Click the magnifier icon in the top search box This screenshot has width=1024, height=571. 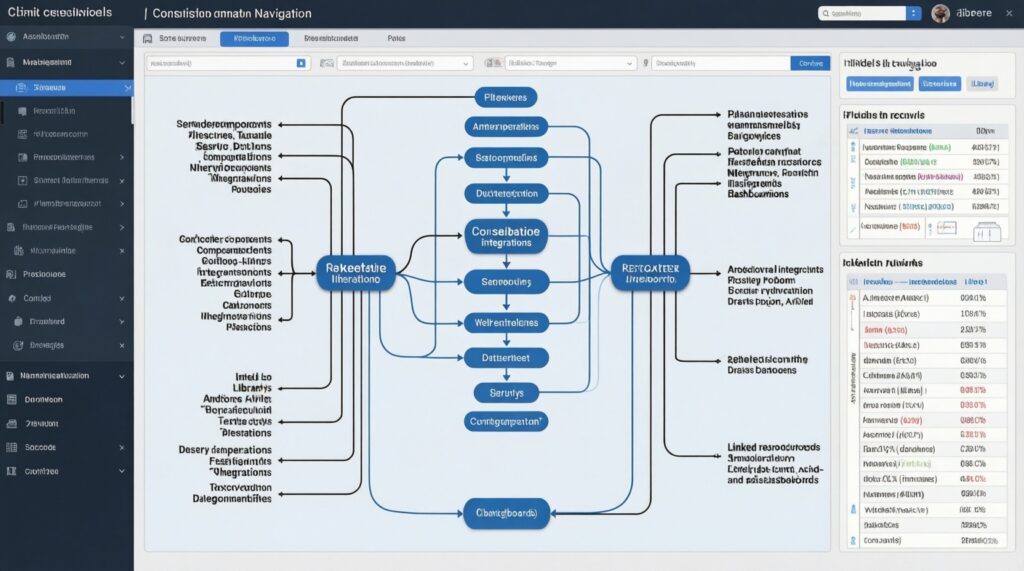[x=826, y=14]
